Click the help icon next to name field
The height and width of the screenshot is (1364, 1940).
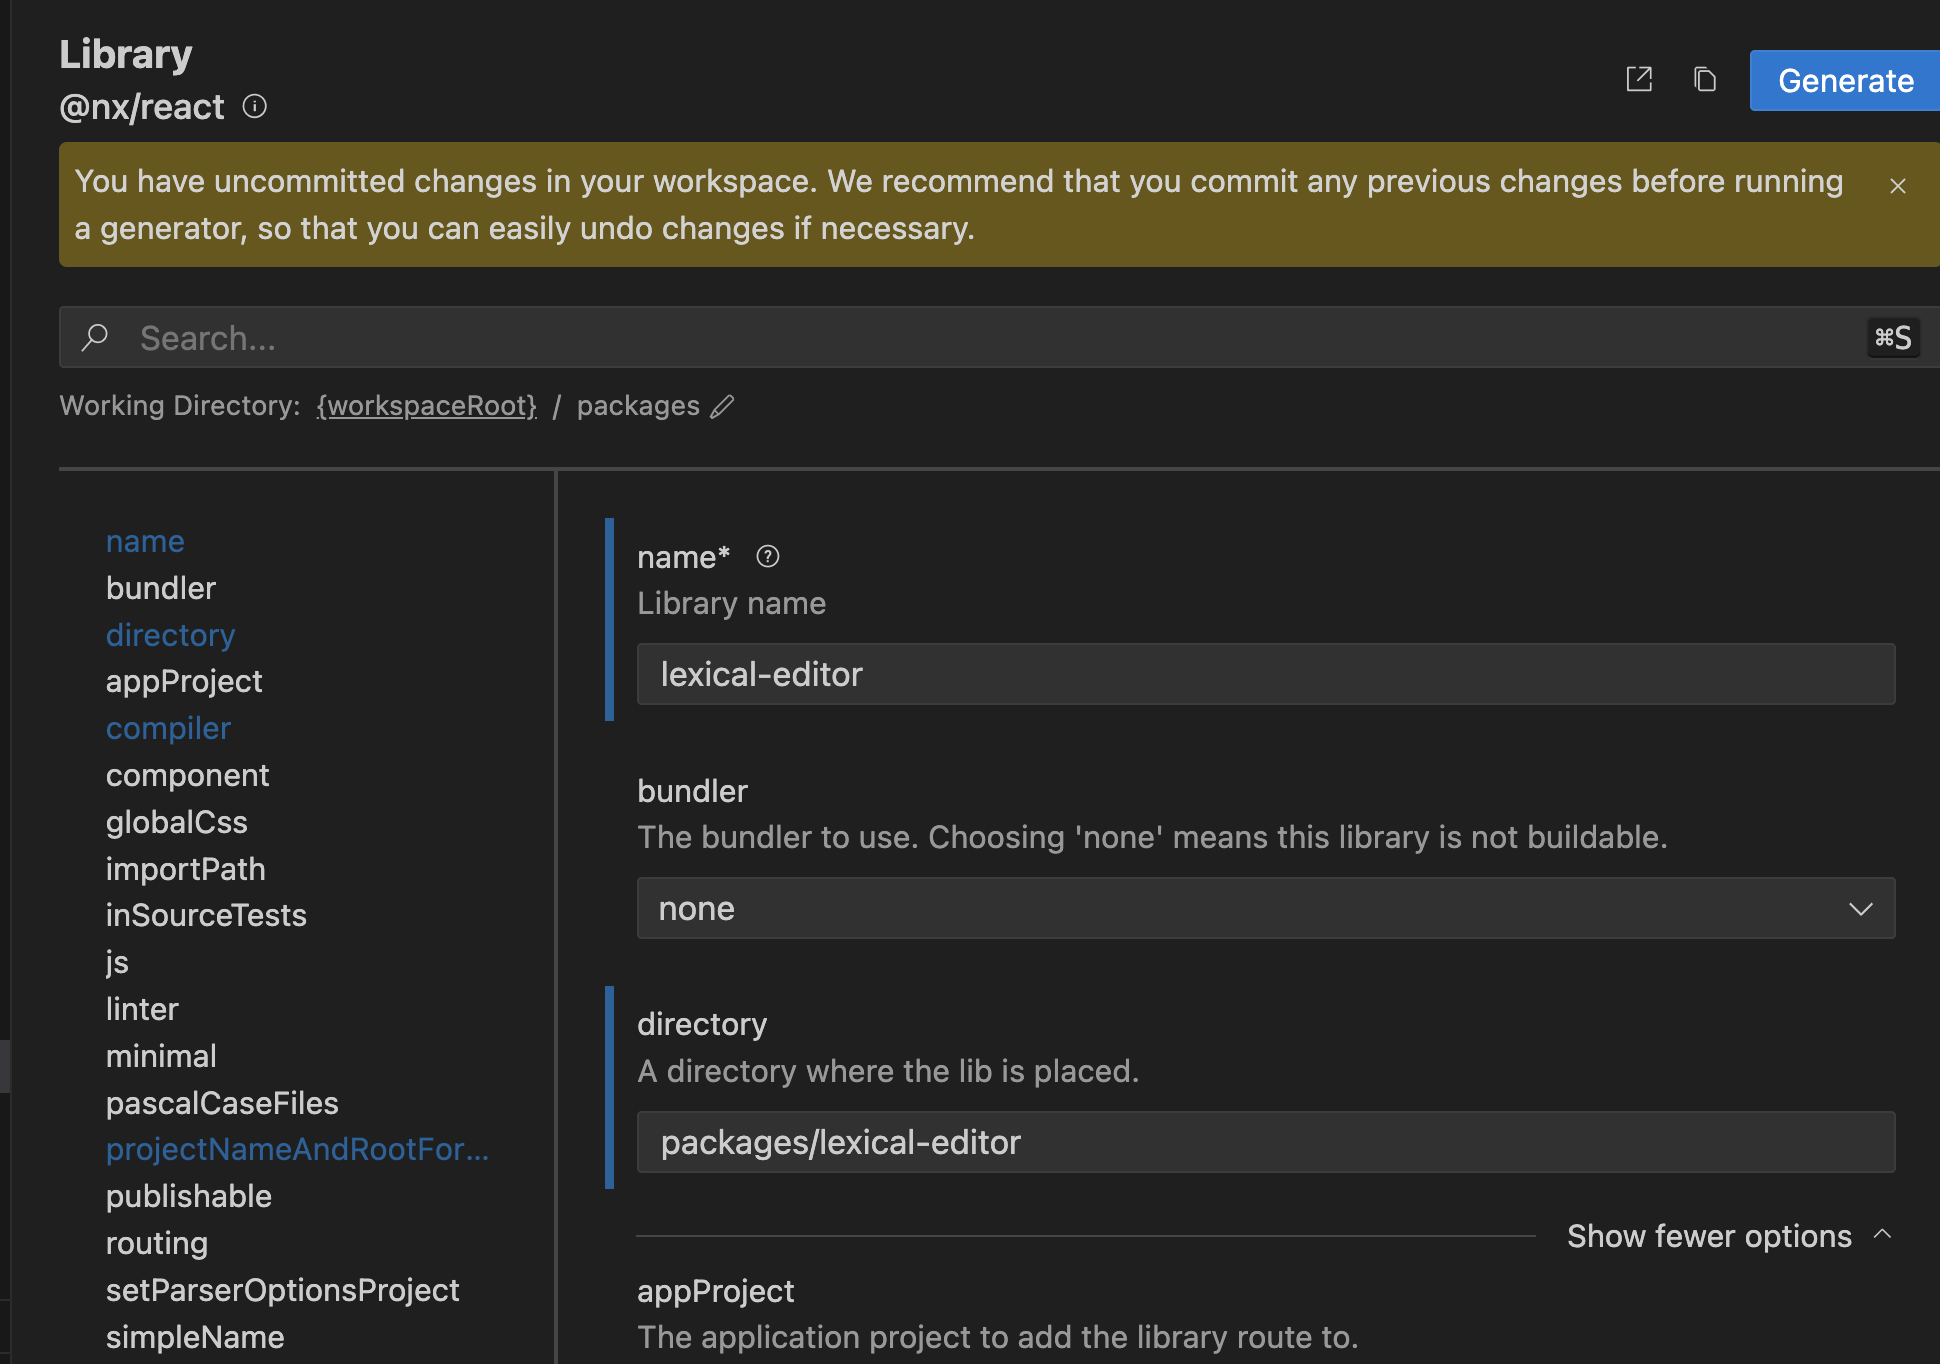click(767, 557)
